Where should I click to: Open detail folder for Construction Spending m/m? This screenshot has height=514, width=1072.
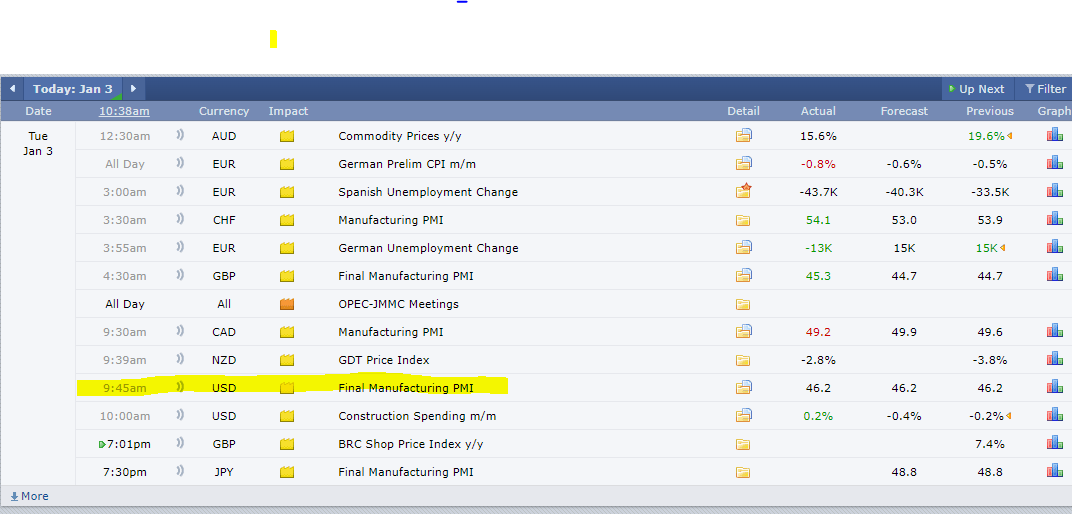[743, 415]
